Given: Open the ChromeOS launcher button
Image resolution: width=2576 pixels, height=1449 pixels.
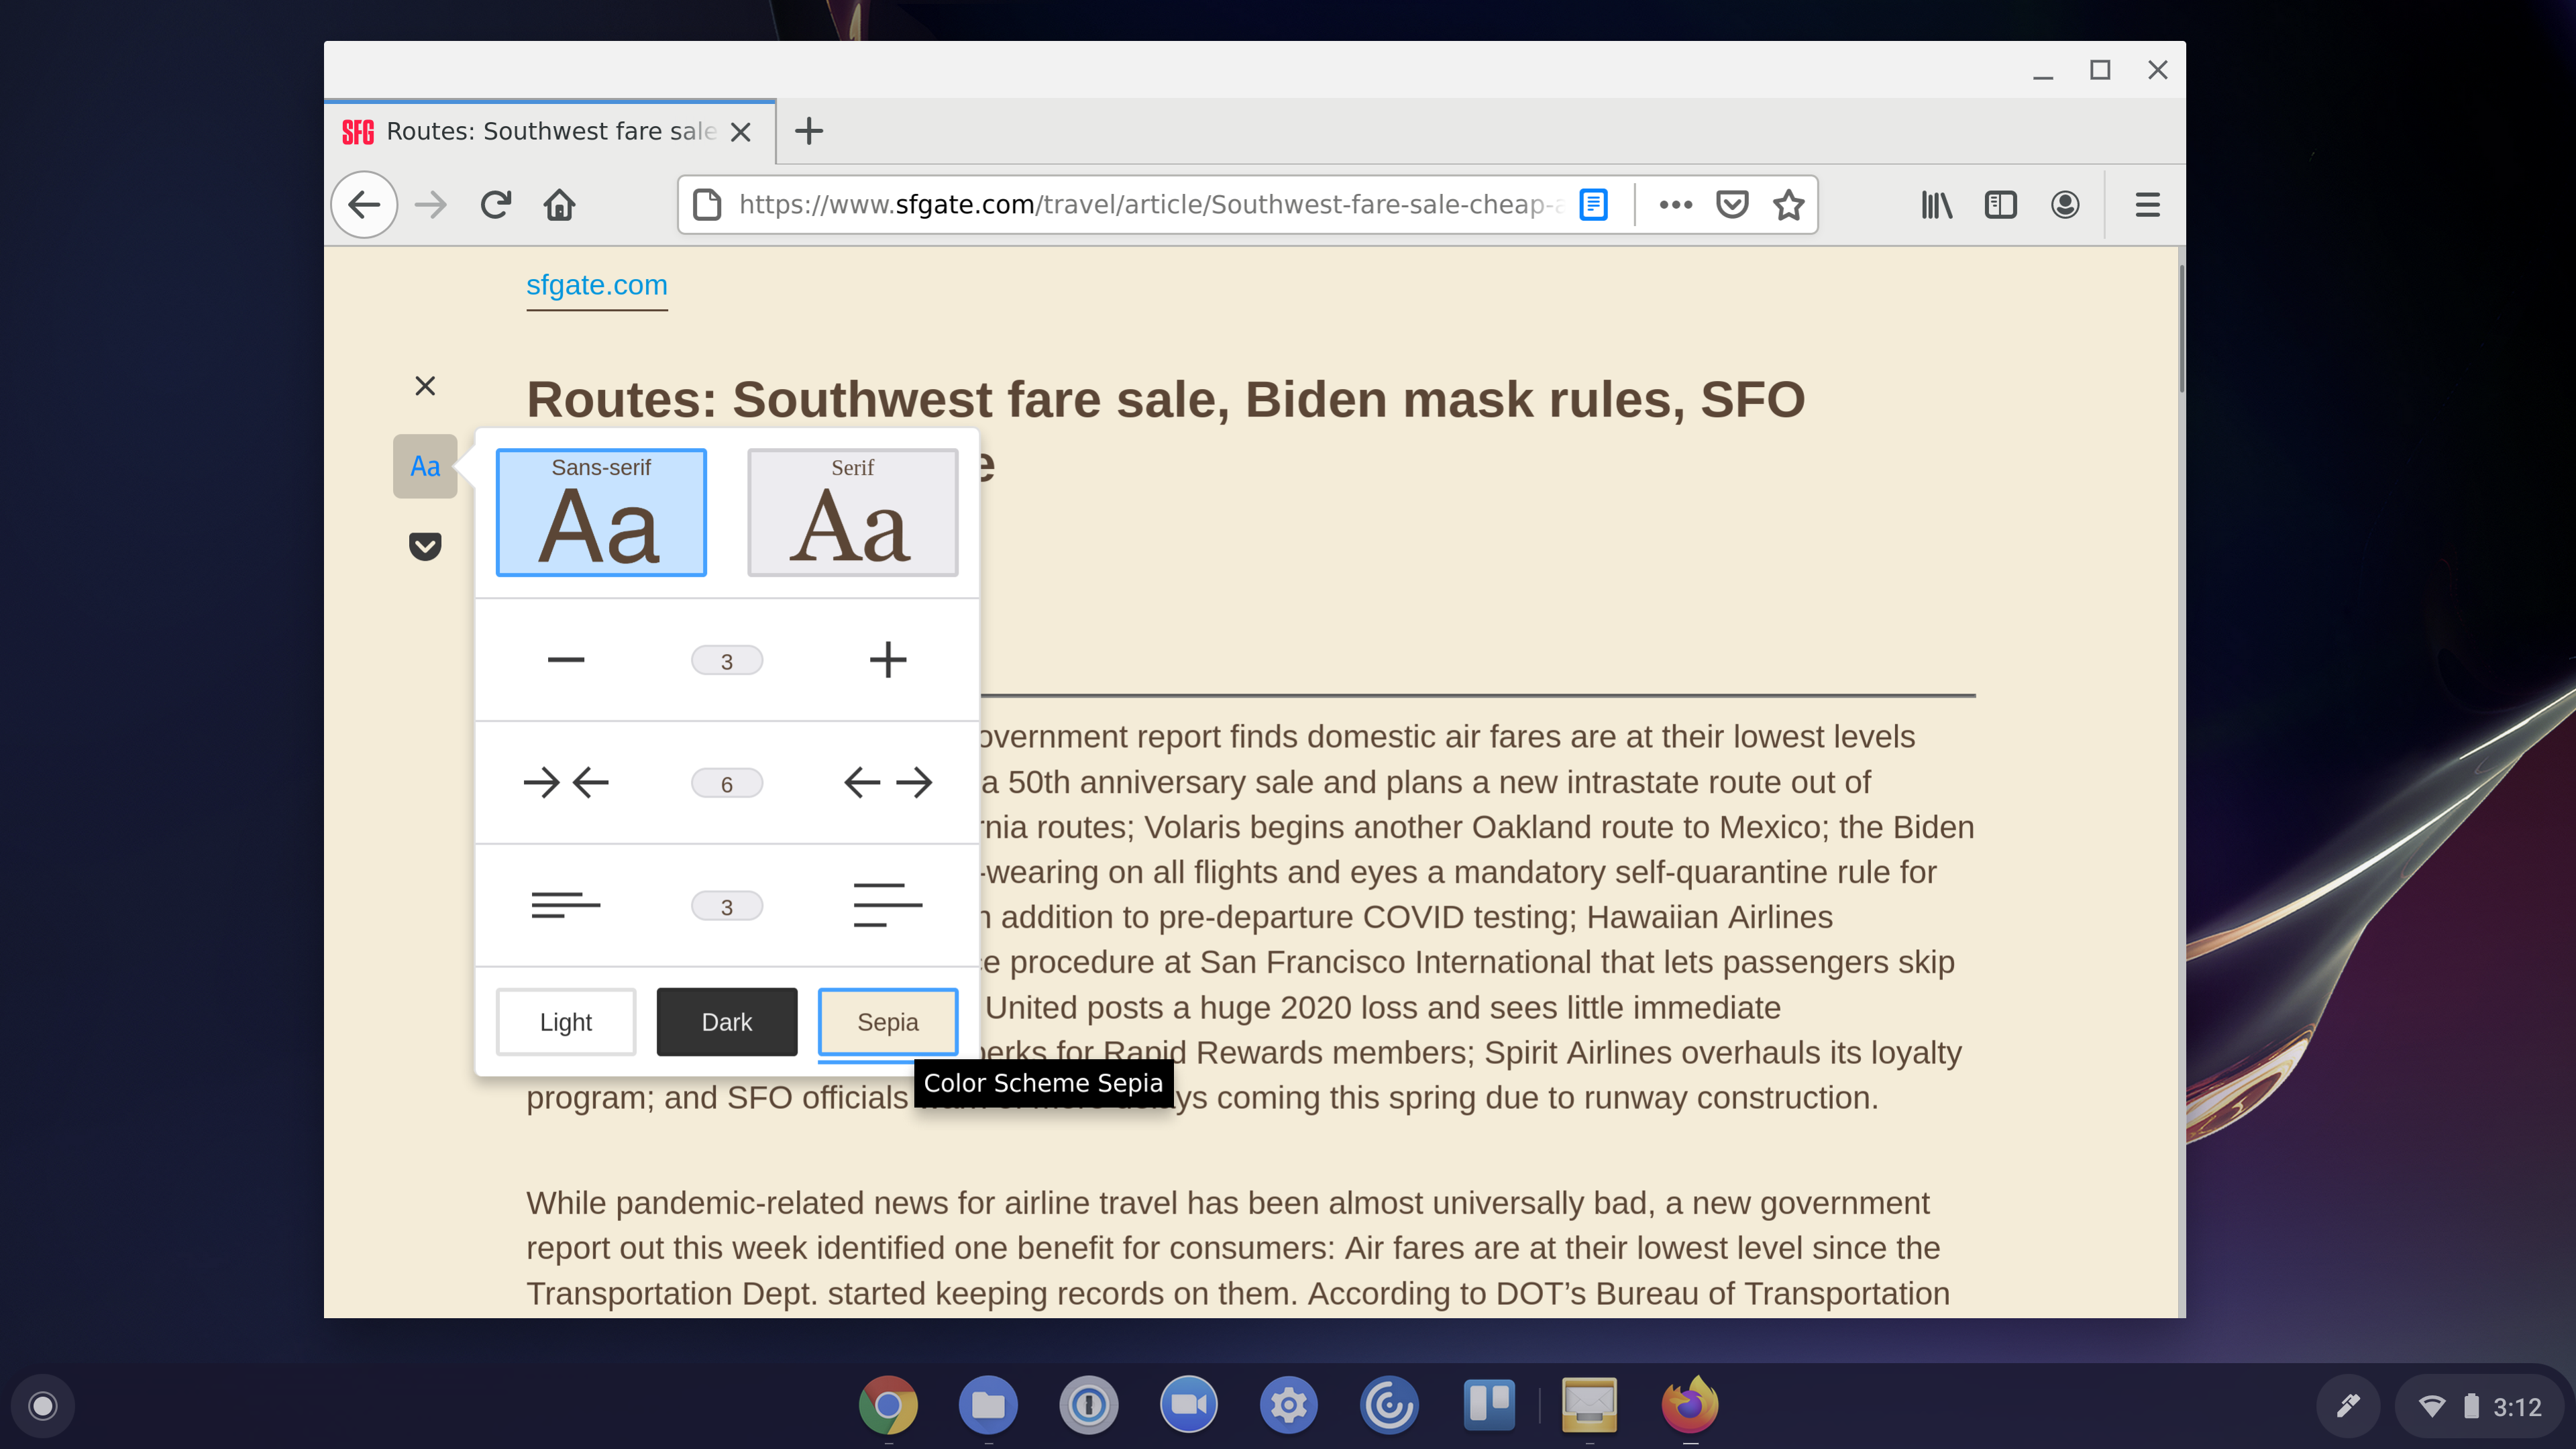Looking at the screenshot, I should 43,1406.
